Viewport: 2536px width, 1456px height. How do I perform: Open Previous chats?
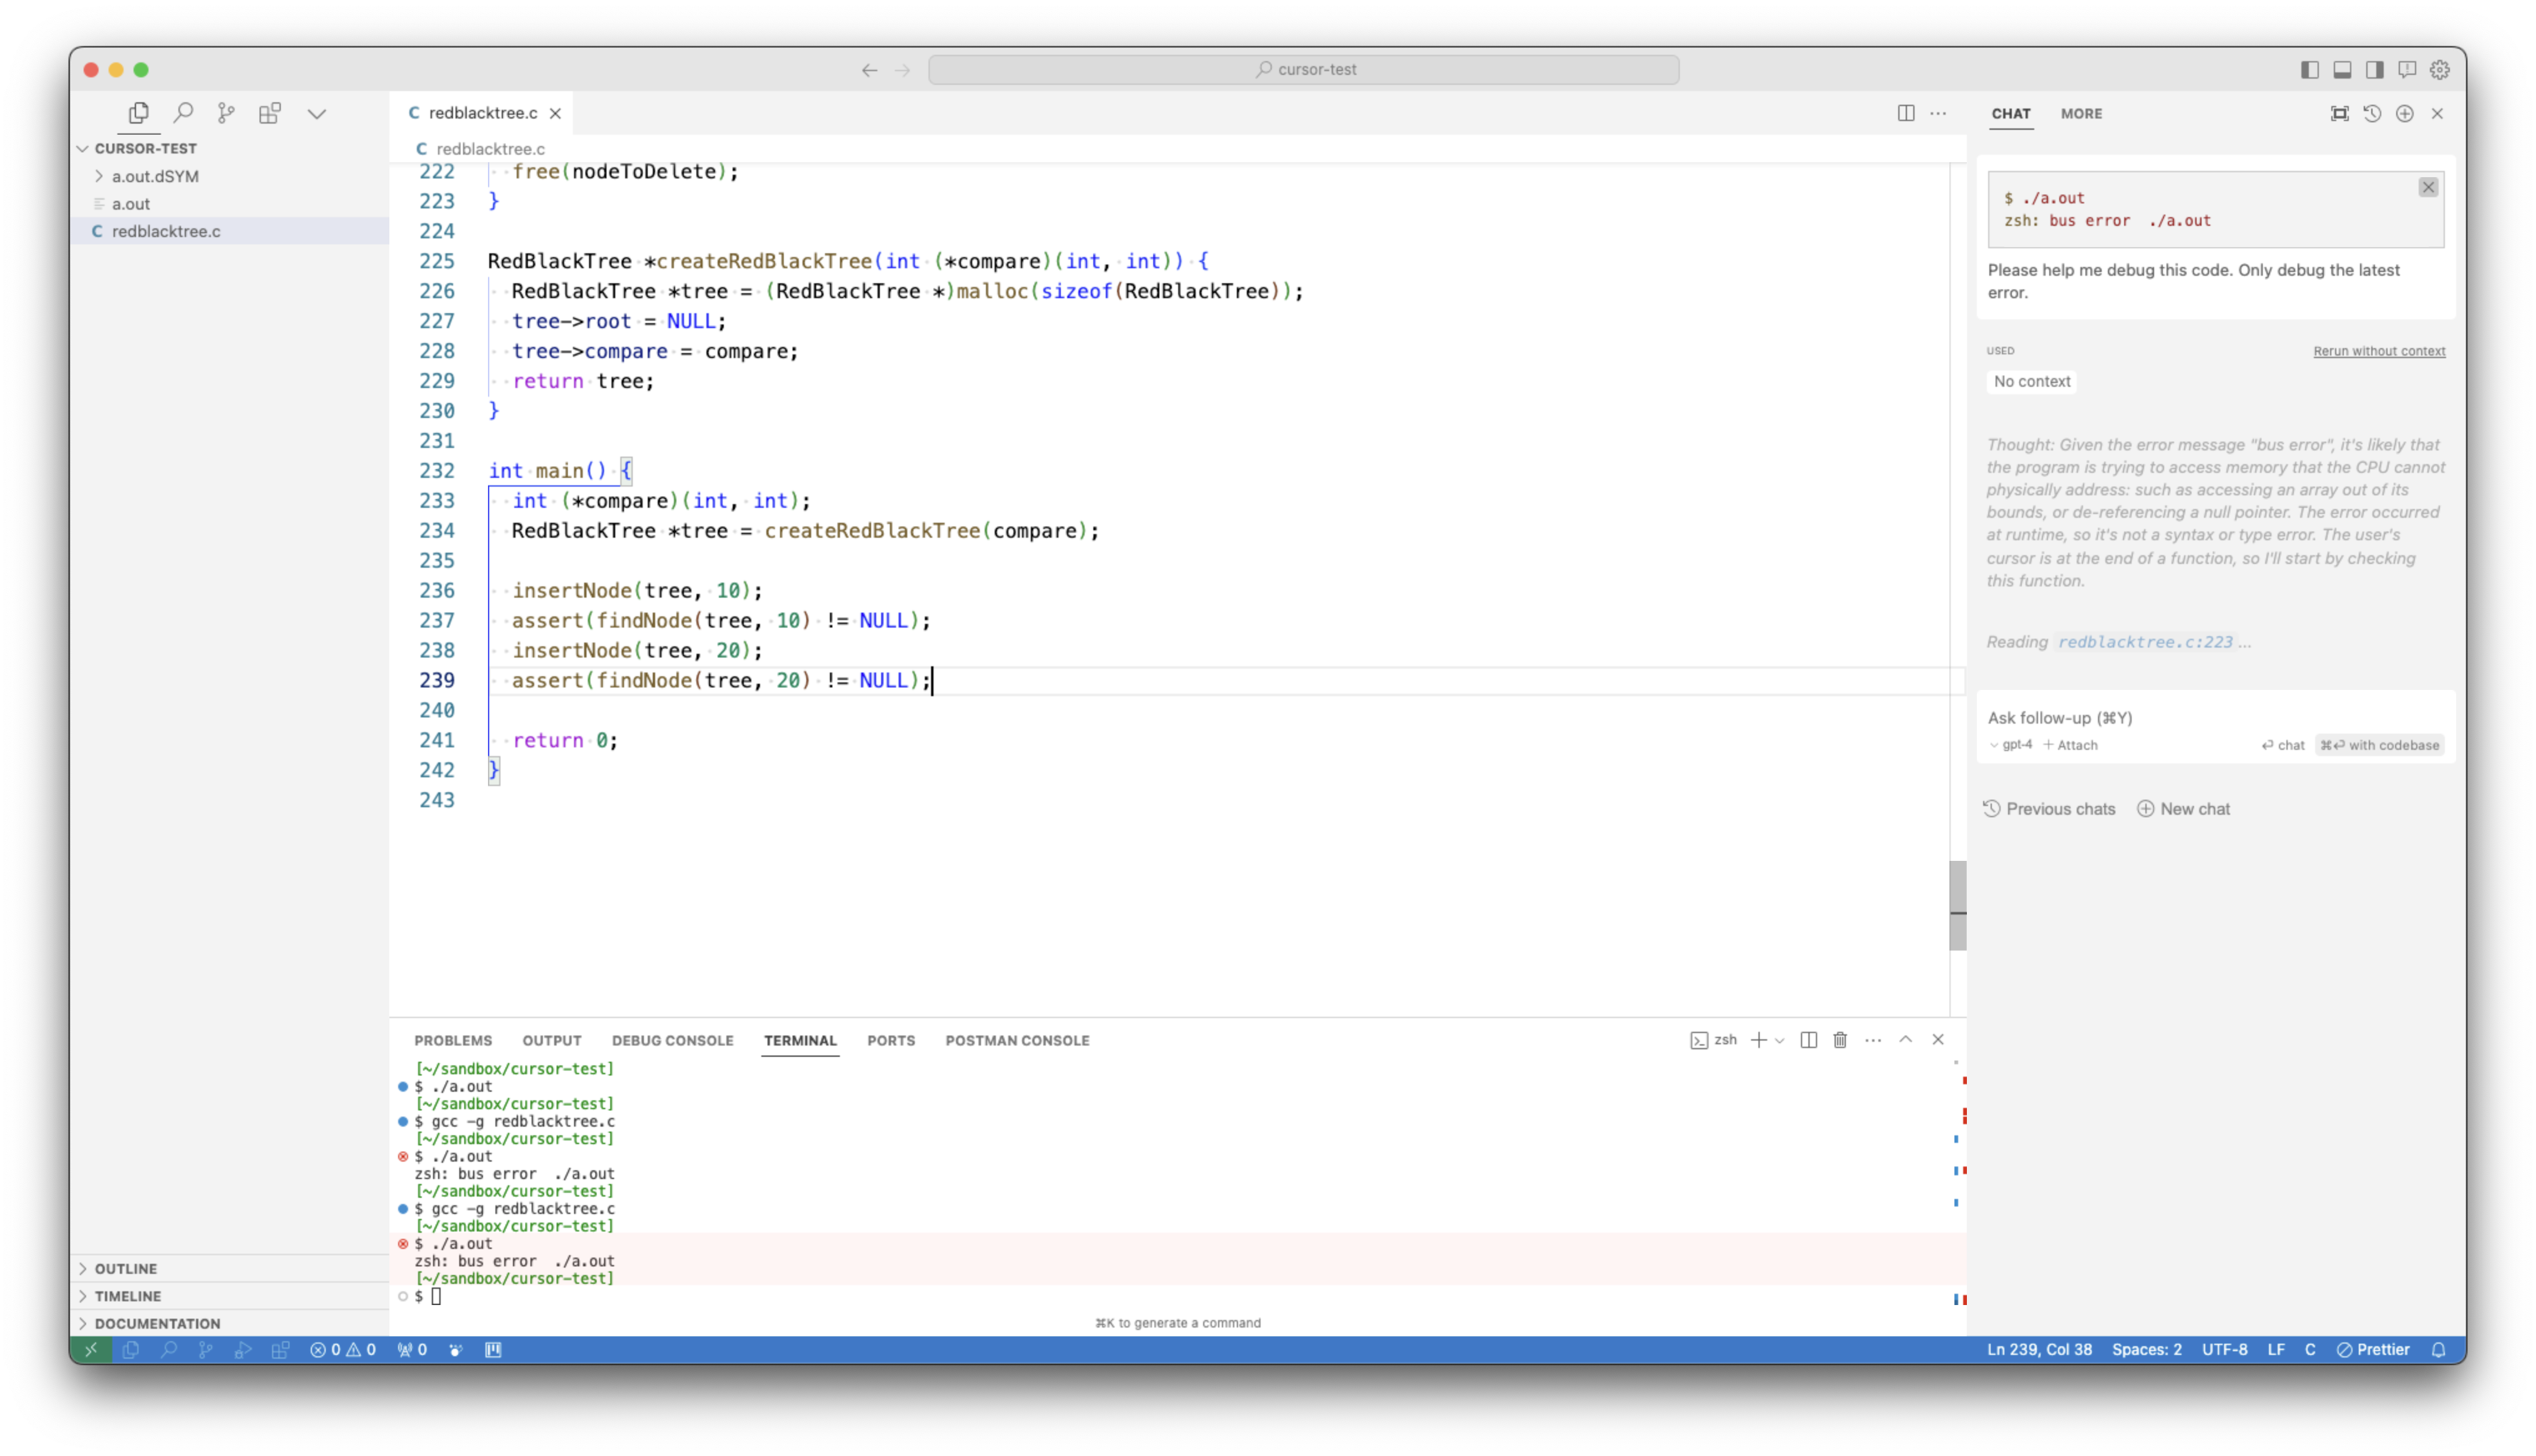[2049, 809]
